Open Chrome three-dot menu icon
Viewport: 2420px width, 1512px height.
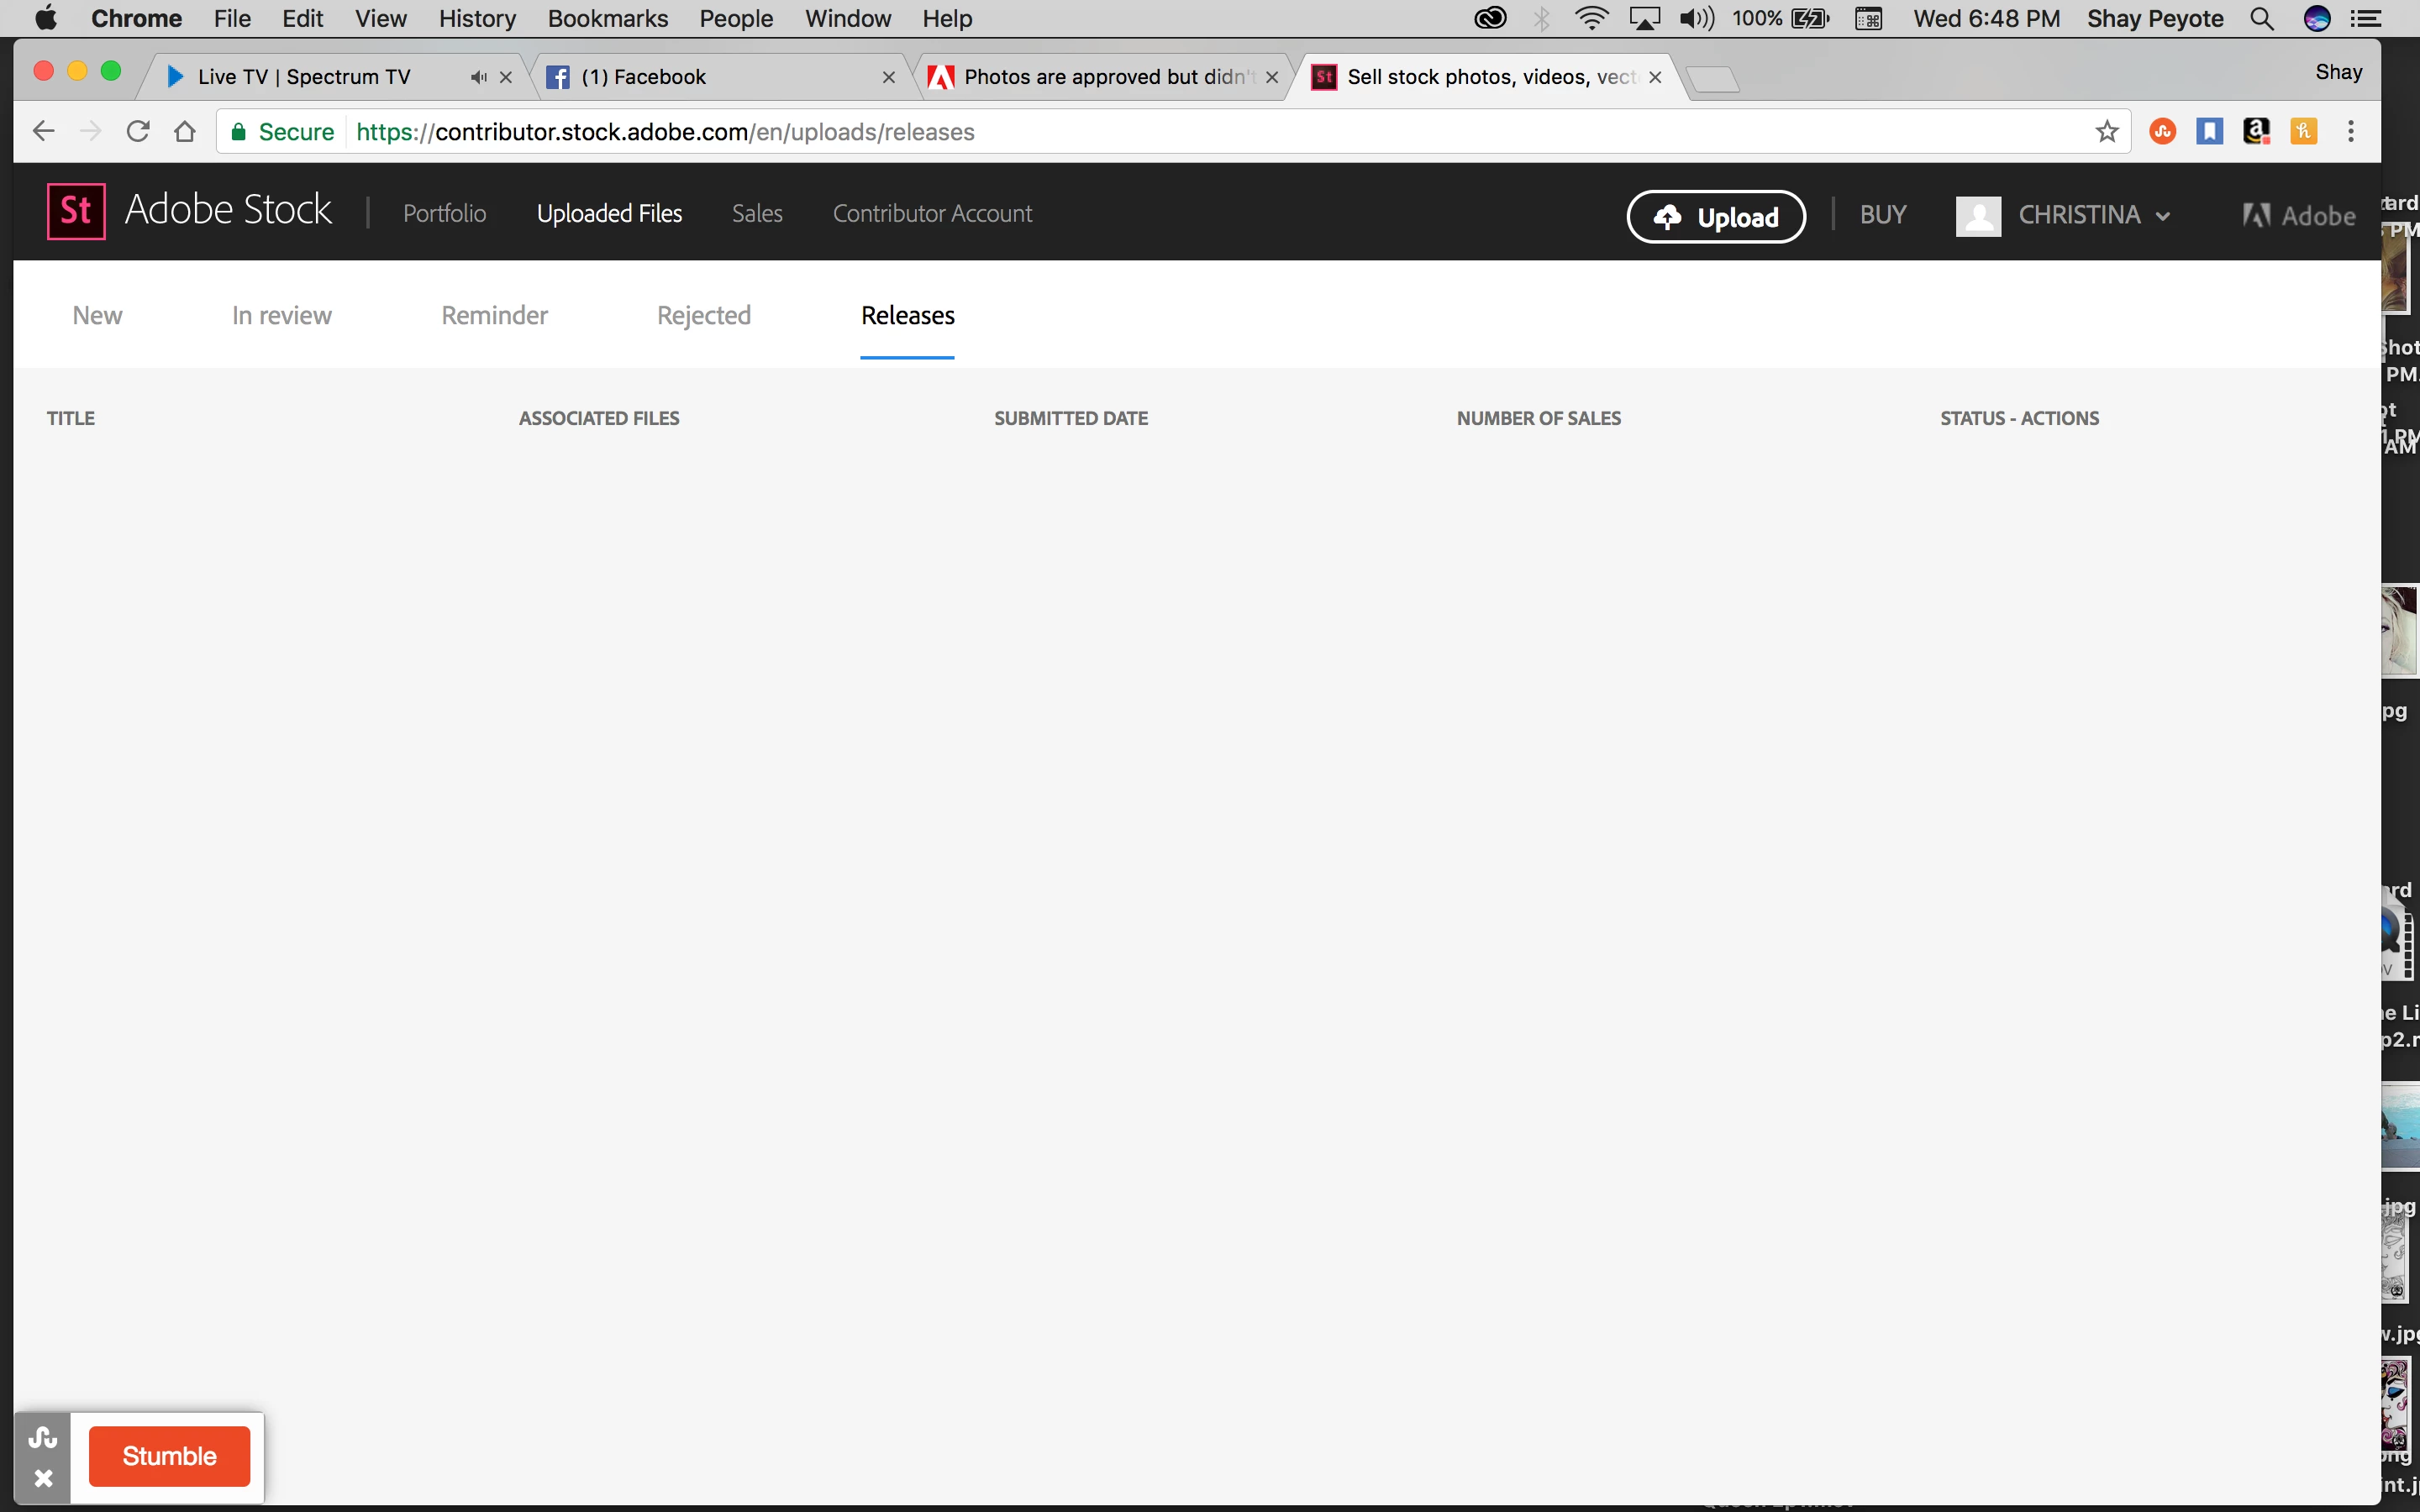click(2351, 132)
